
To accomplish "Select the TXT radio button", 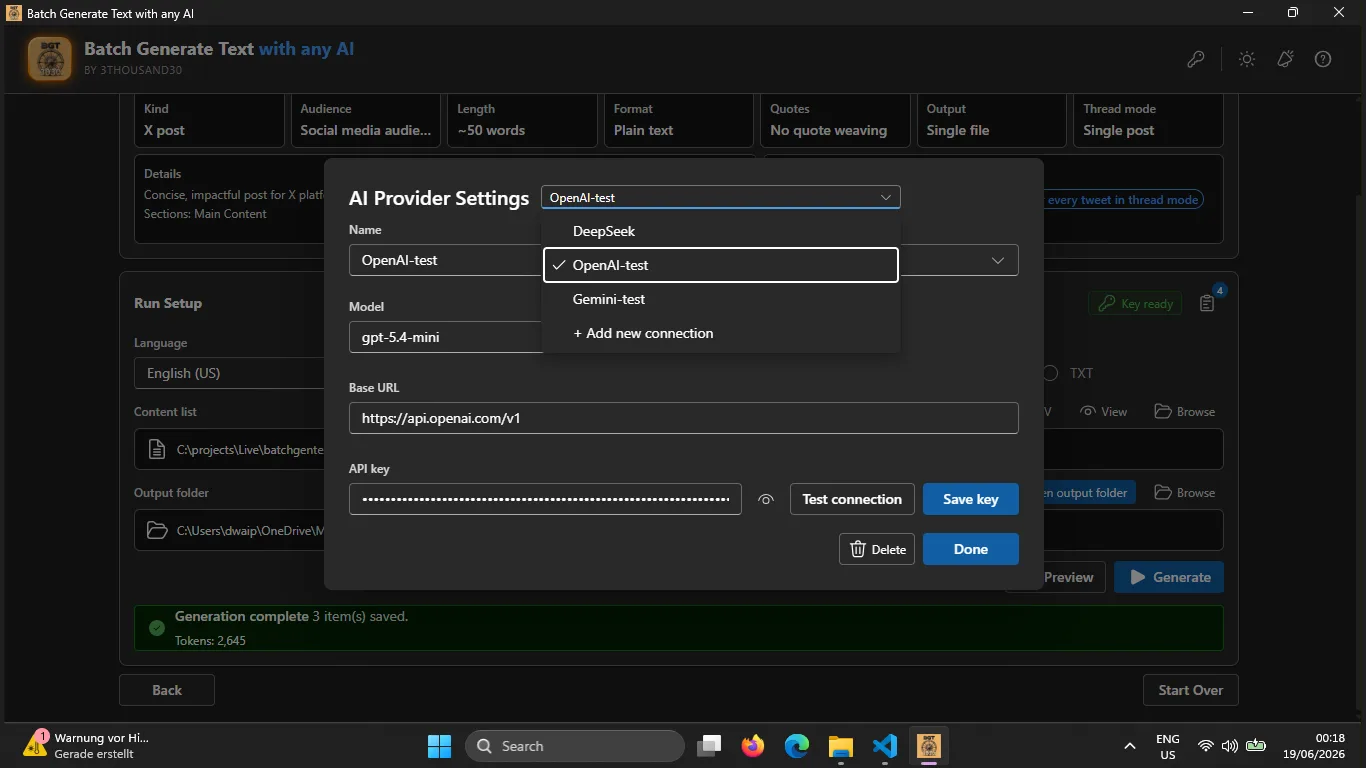I will click(x=1050, y=373).
